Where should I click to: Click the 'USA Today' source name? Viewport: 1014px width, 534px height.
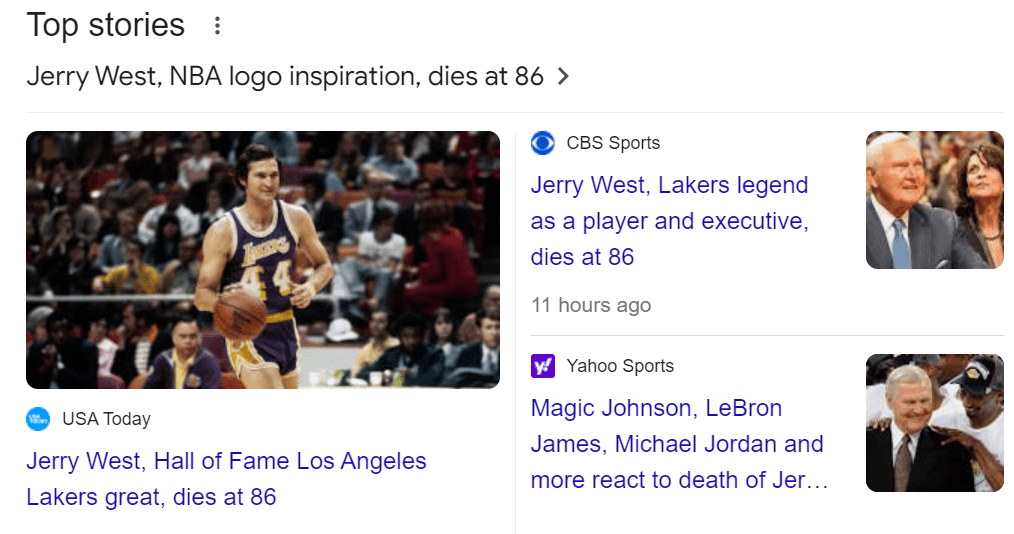pyautogui.click(x=106, y=419)
